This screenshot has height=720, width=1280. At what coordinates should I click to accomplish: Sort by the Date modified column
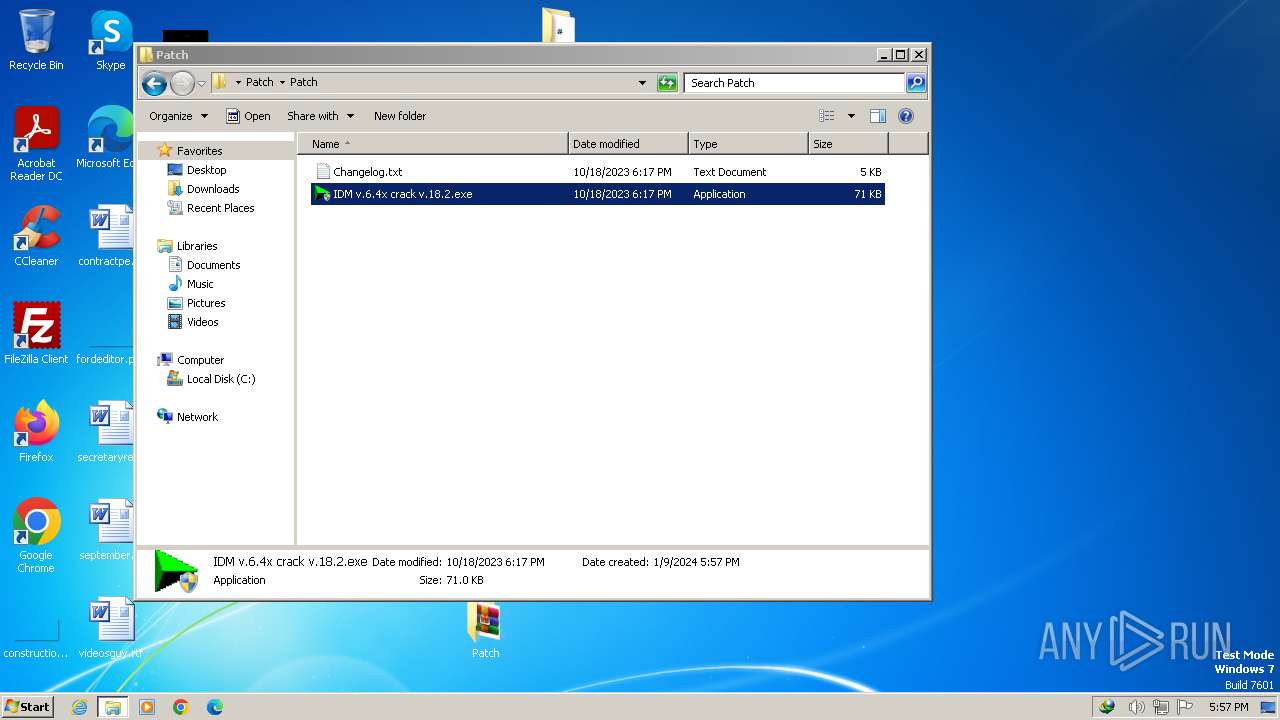628,144
